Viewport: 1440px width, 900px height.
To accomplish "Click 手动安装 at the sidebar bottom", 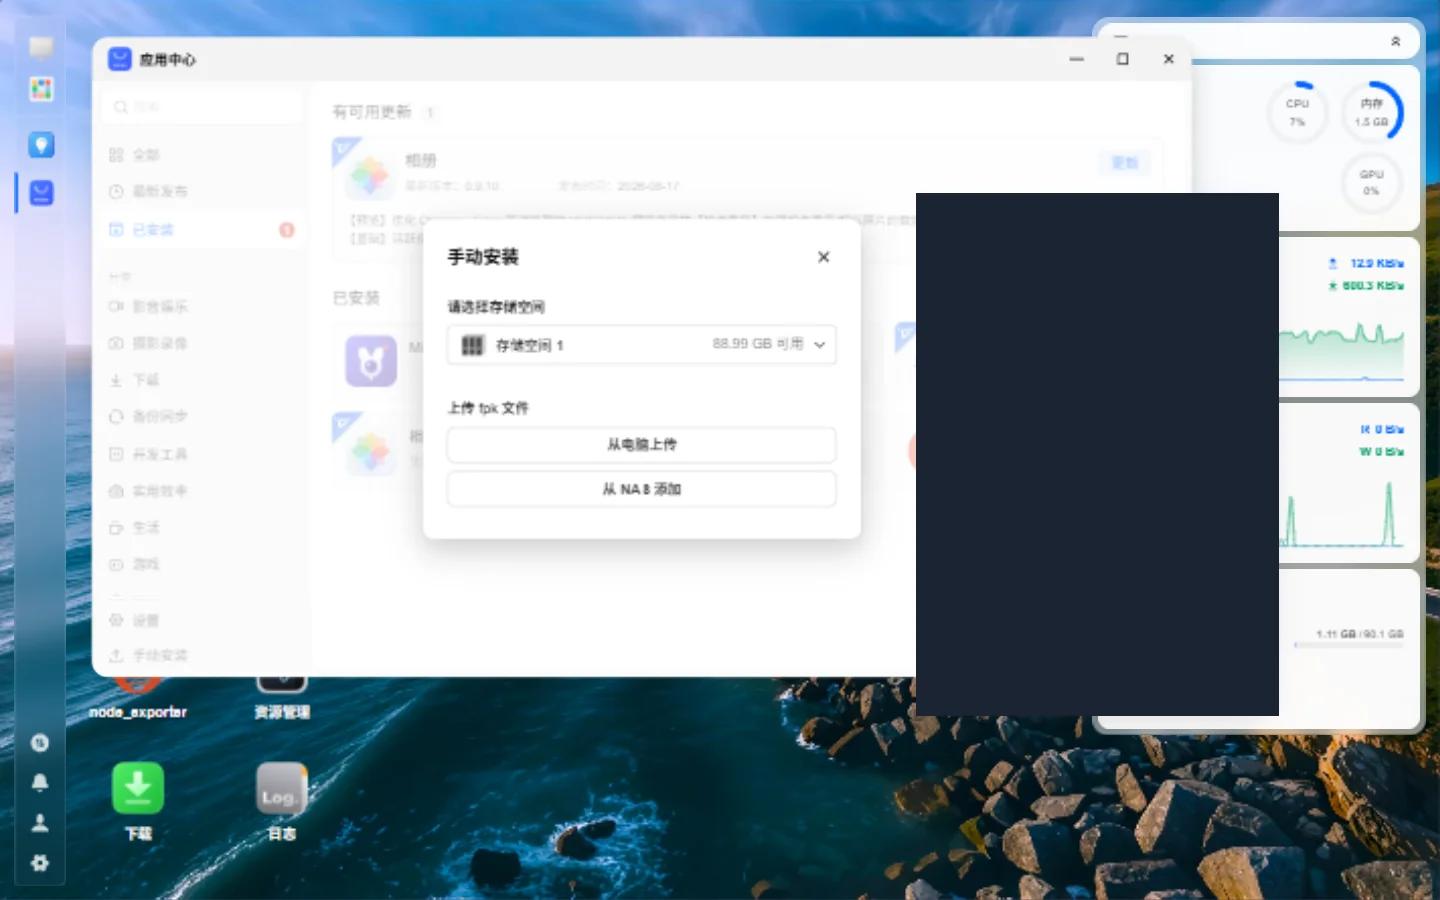I will click(x=202, y=655).
